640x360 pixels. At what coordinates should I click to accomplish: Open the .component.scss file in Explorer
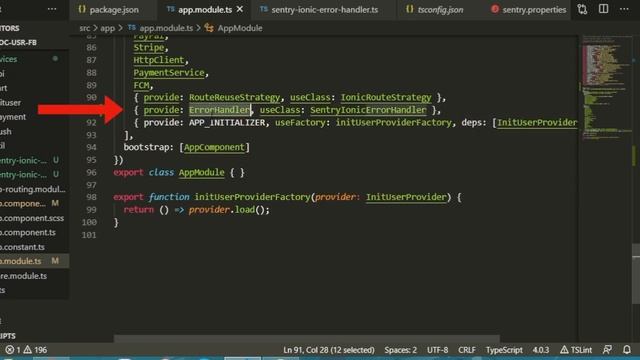click(34, 218)
